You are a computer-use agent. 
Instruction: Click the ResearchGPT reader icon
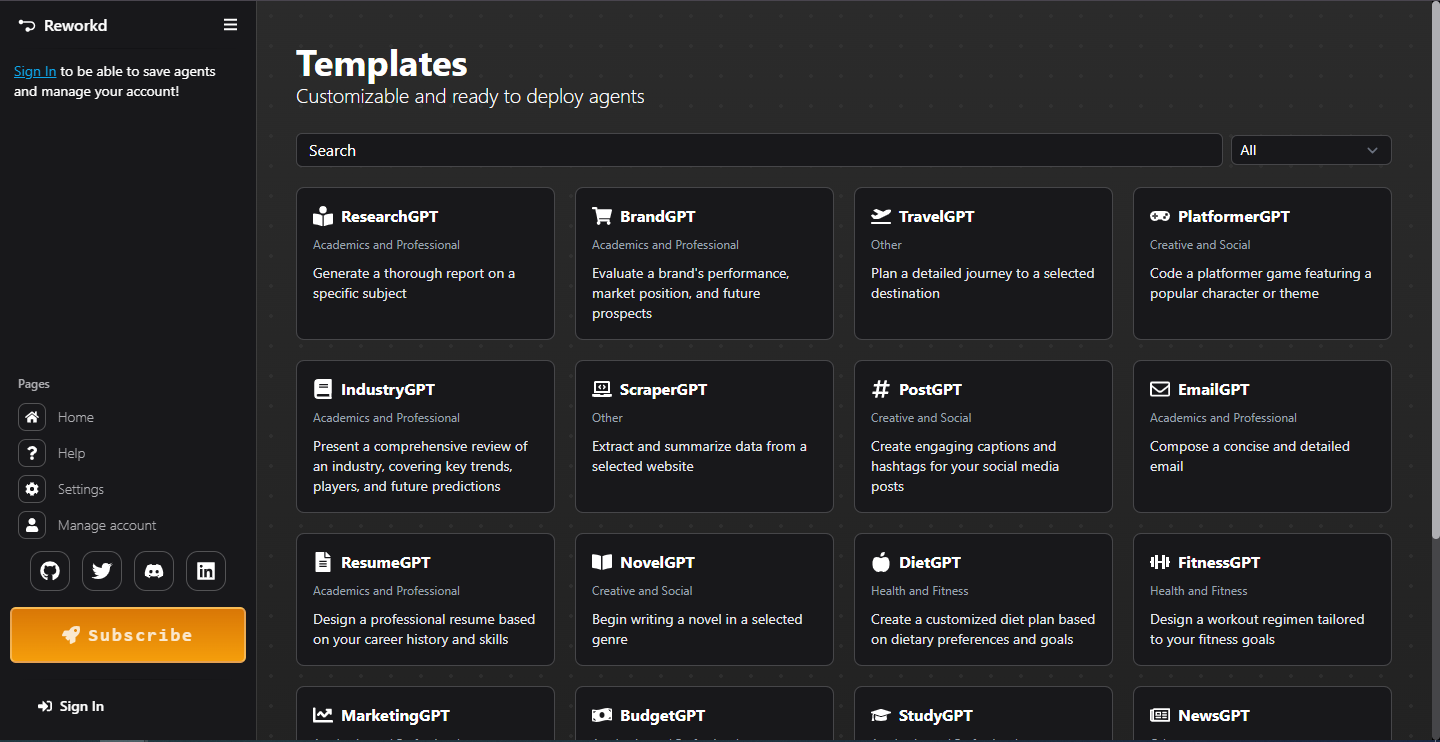pos(323,216)
